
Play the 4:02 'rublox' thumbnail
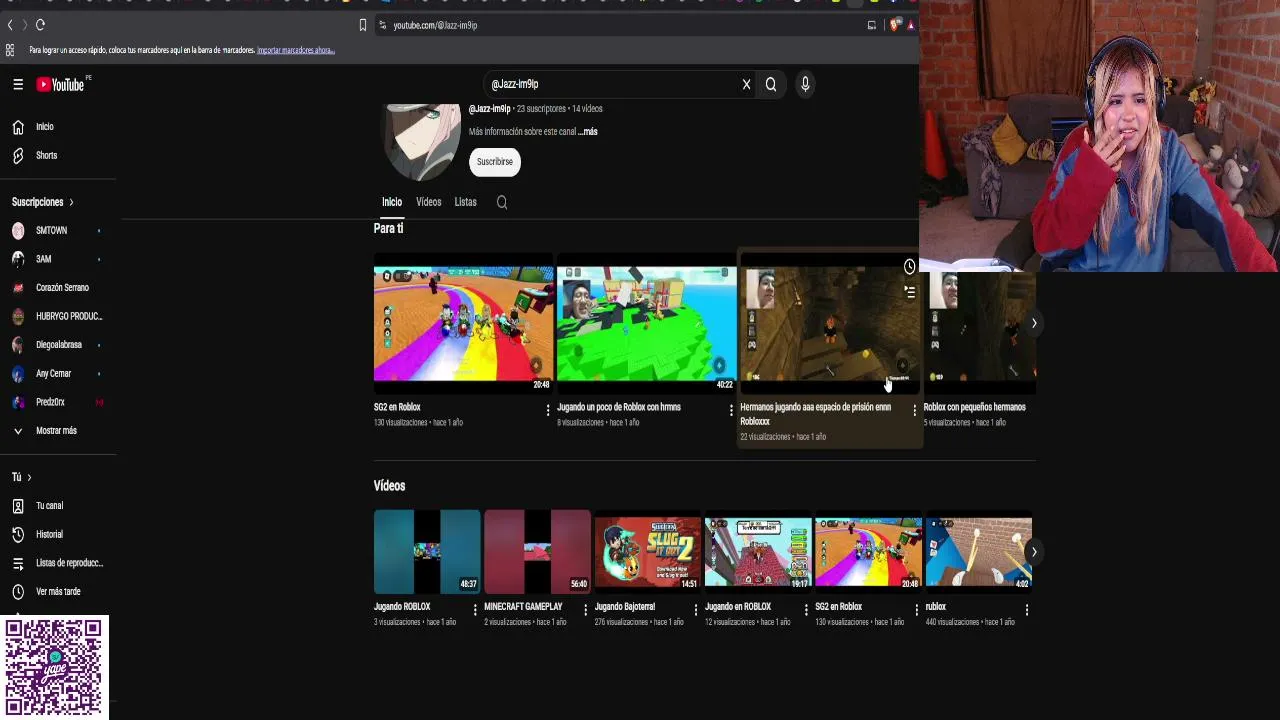coord(978,551)
